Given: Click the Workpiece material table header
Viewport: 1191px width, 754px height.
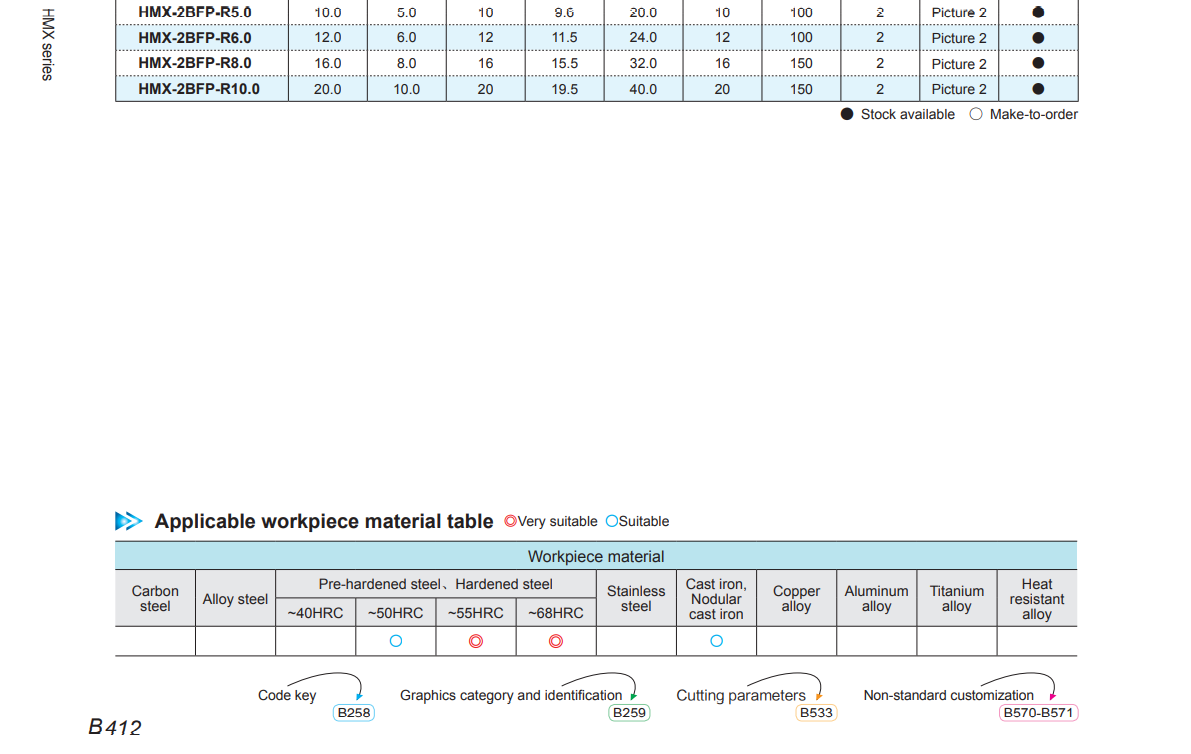Looking at the screenshot, I should point(596,556).
